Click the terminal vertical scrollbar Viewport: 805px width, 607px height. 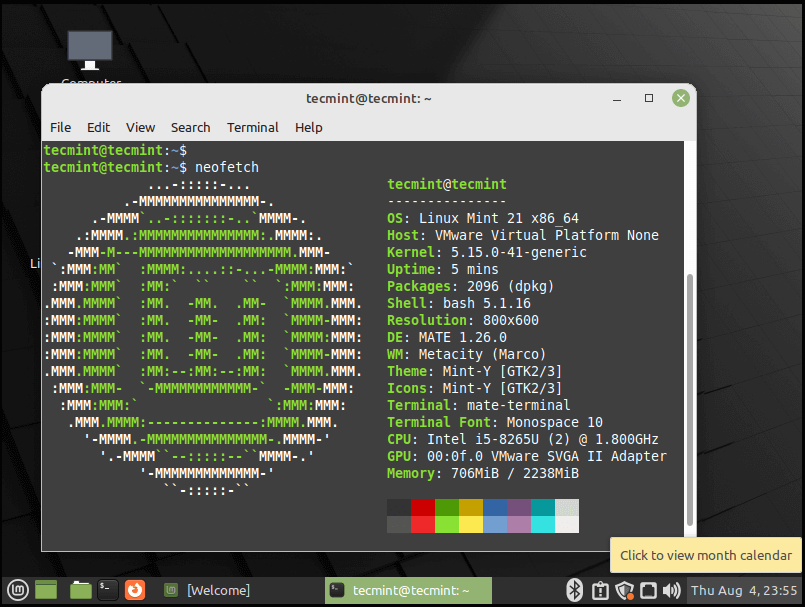pyautogui.click(x=688, y=400)
